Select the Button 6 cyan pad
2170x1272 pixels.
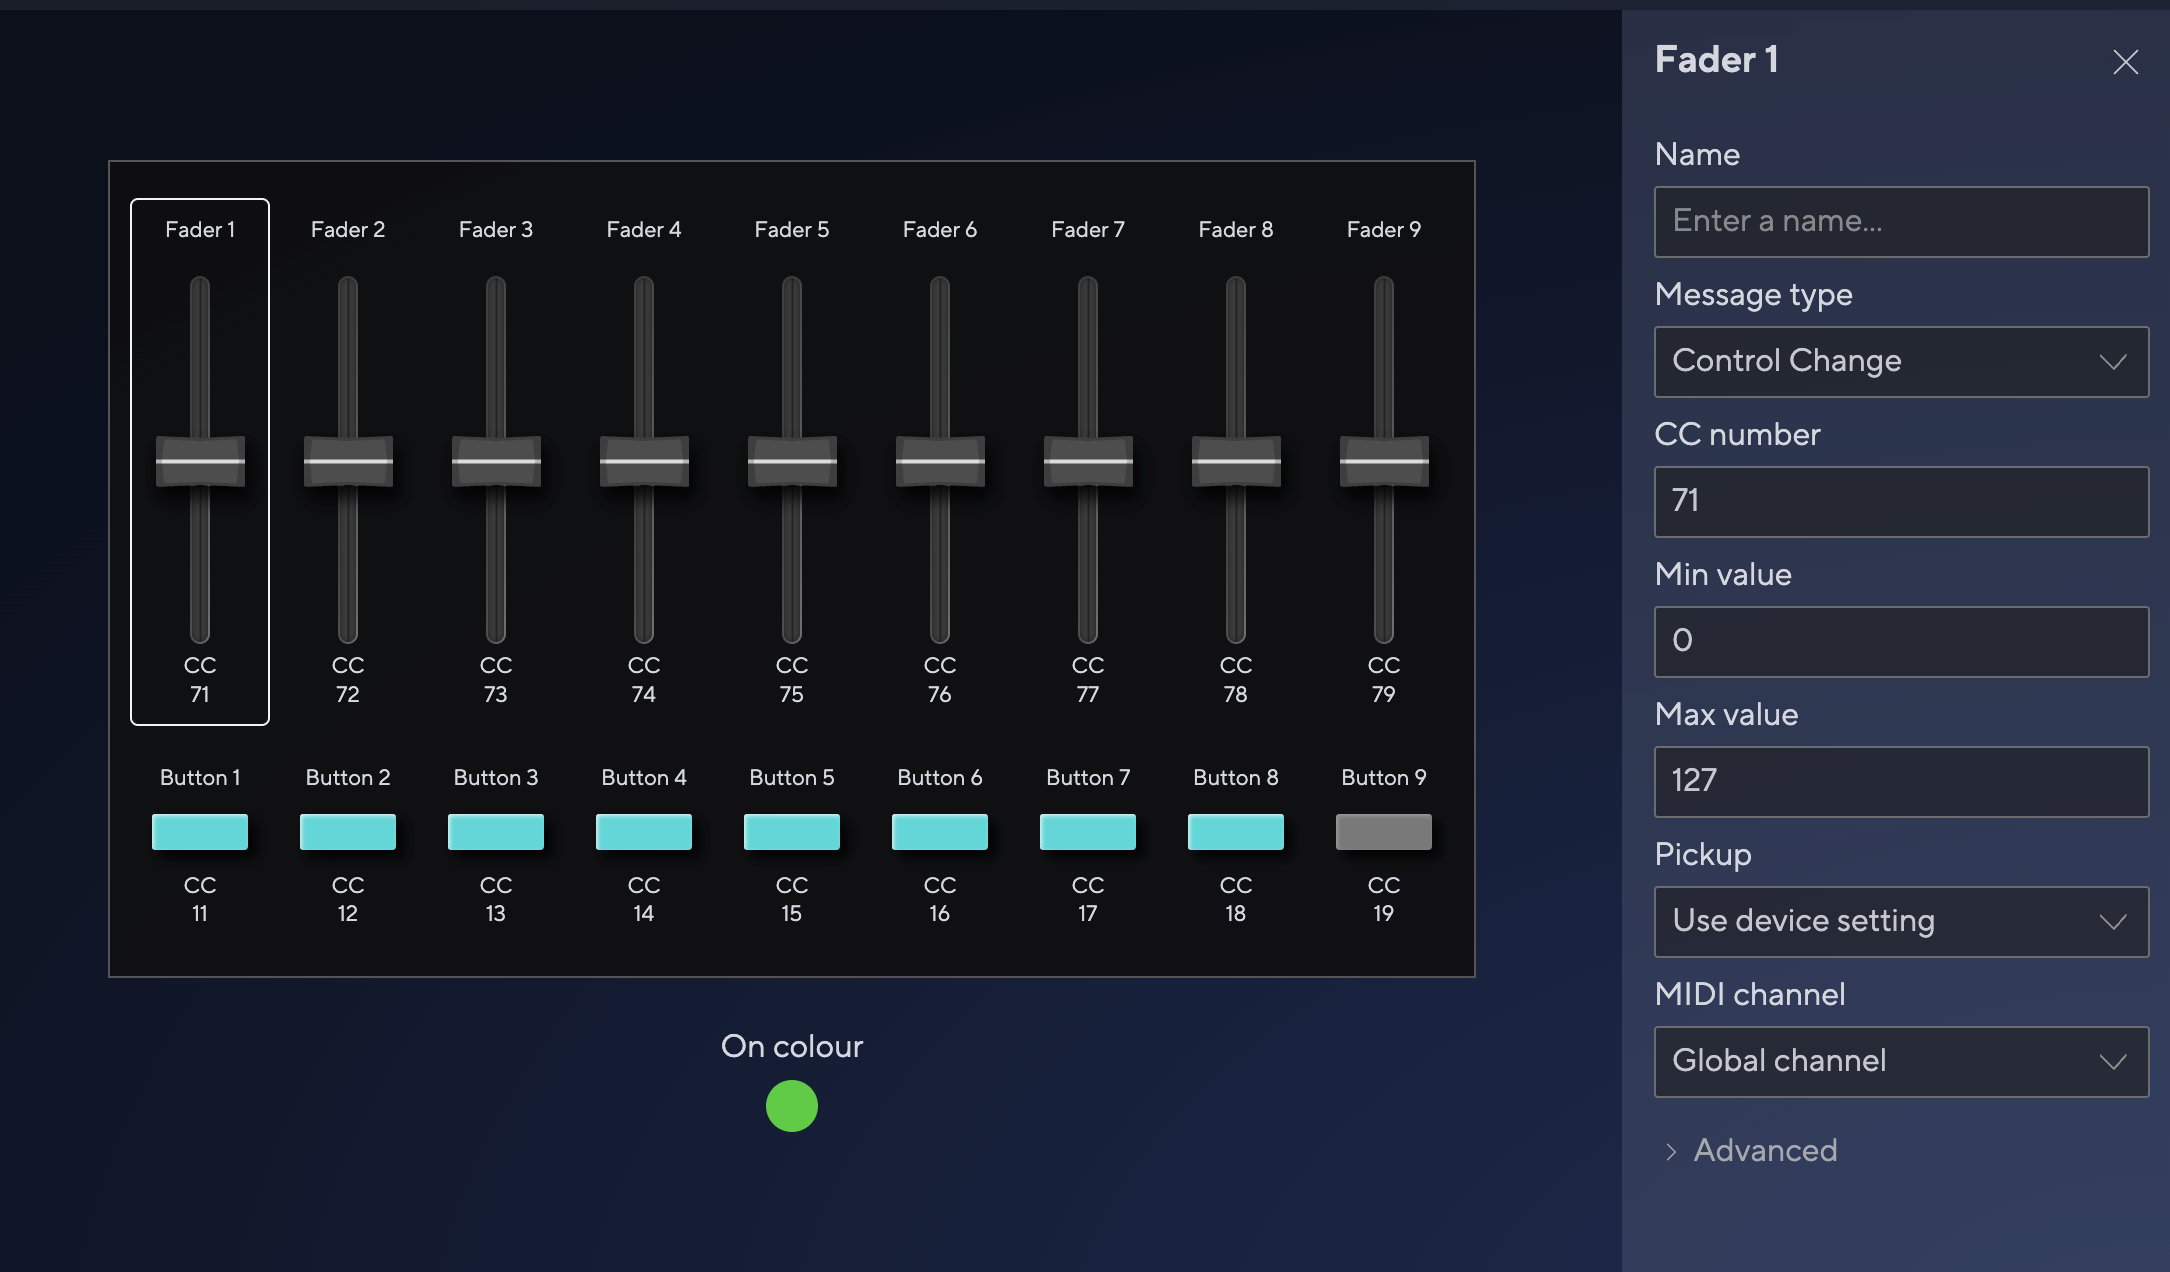940,832
